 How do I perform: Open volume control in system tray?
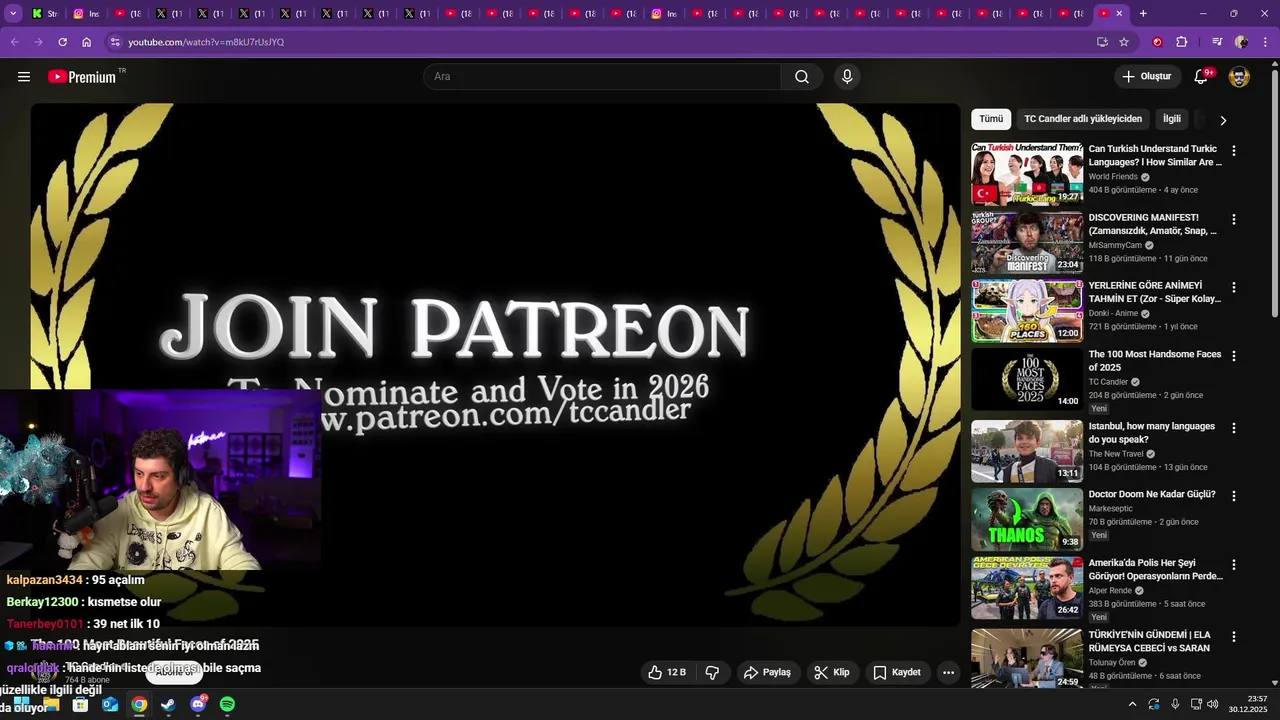(x=1212, y=704)
